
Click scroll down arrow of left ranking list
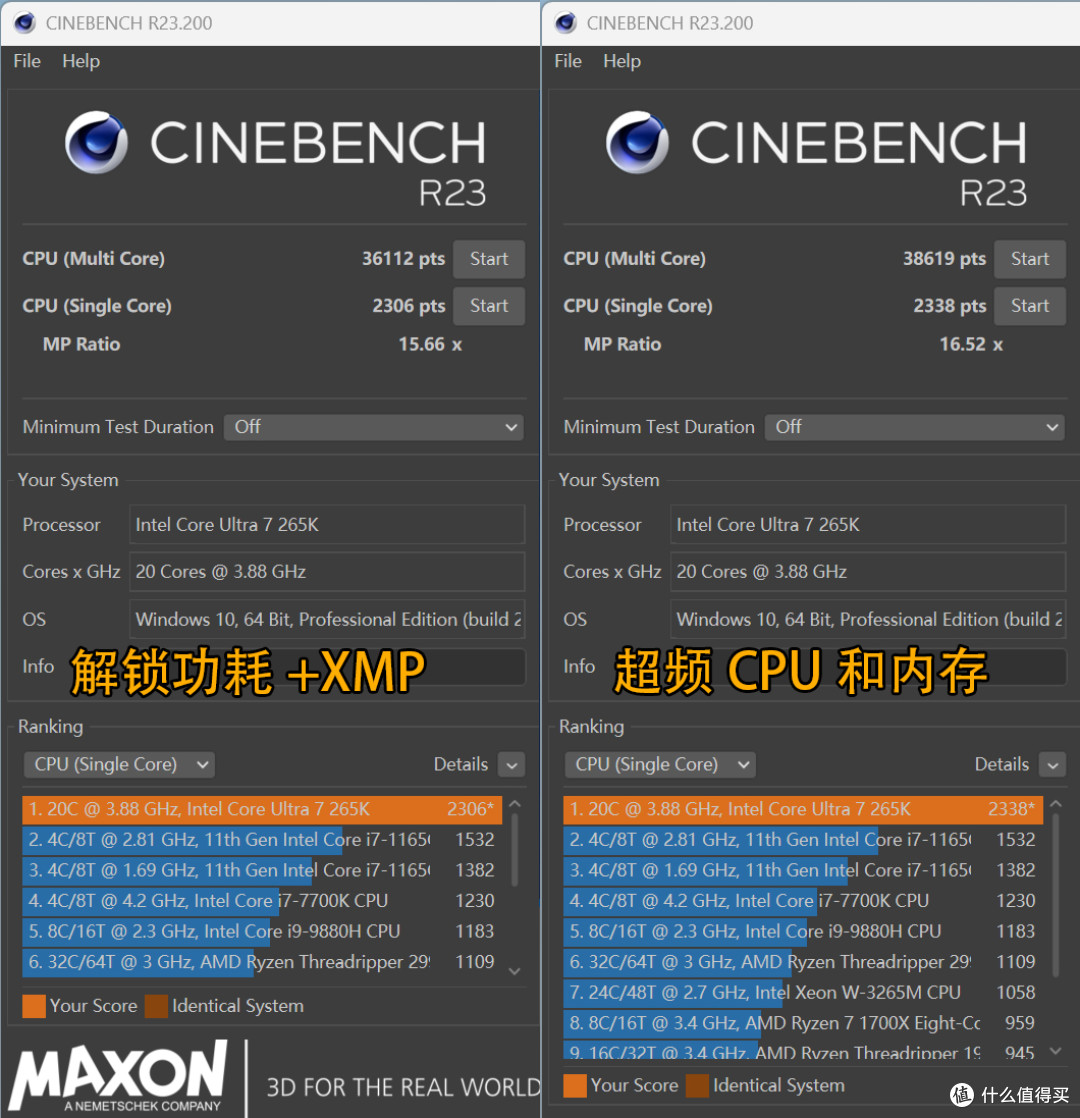pos(515,971)
